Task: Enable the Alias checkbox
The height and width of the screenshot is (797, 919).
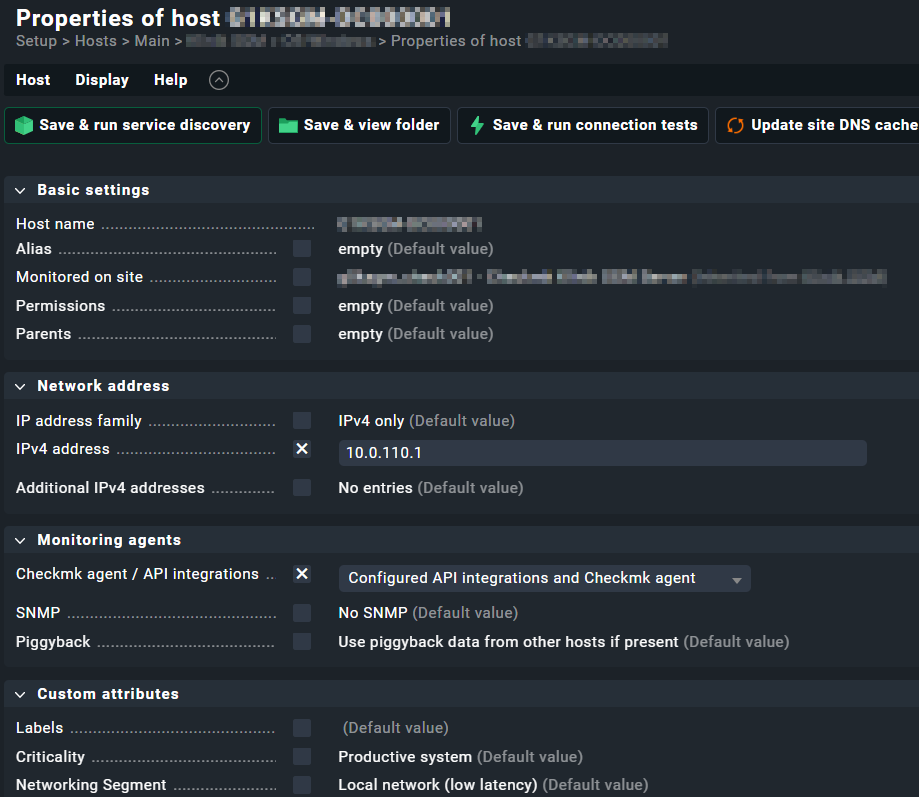Action: (x=302, y=249)
